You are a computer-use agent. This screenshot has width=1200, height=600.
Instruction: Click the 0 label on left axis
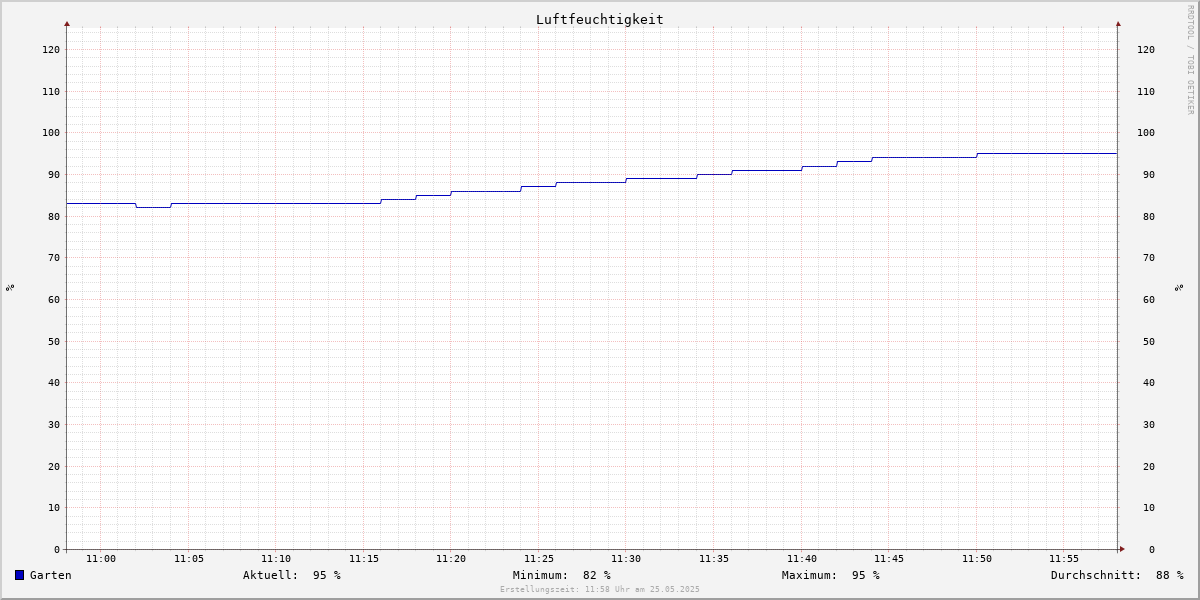[x=57, y=549]
